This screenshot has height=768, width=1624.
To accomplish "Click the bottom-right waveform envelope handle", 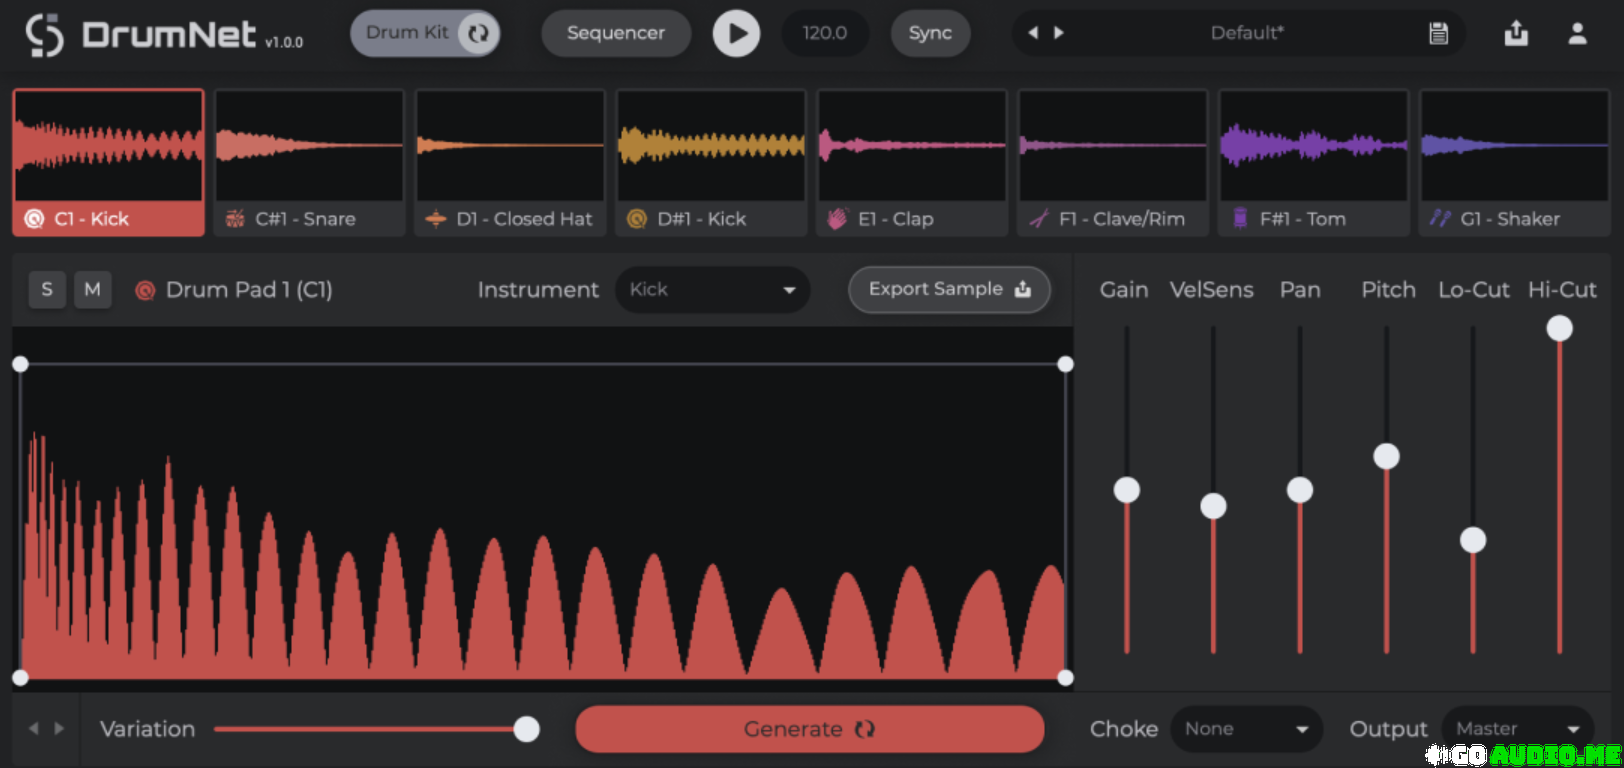I will tap(1066, 678).
